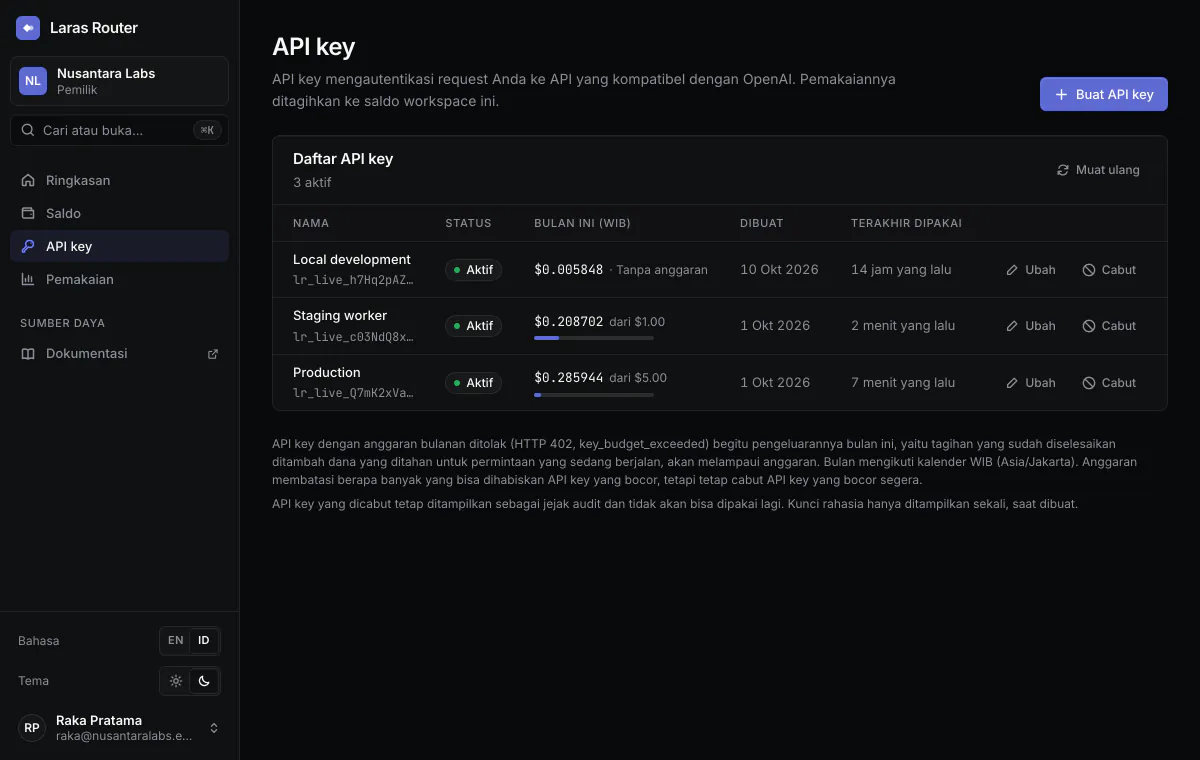The width and height of the screenshot is (1200, 760).
Task: Revoke the Production key with Cabut
Action: click(1109, 382)
